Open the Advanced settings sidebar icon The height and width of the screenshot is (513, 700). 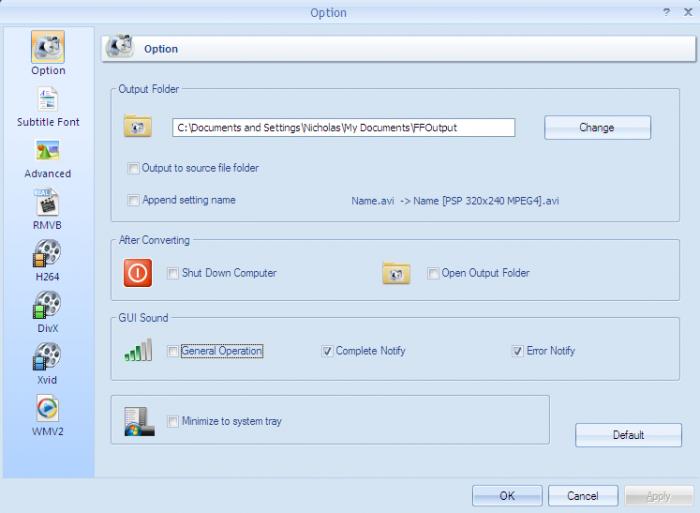click(48, 150)
